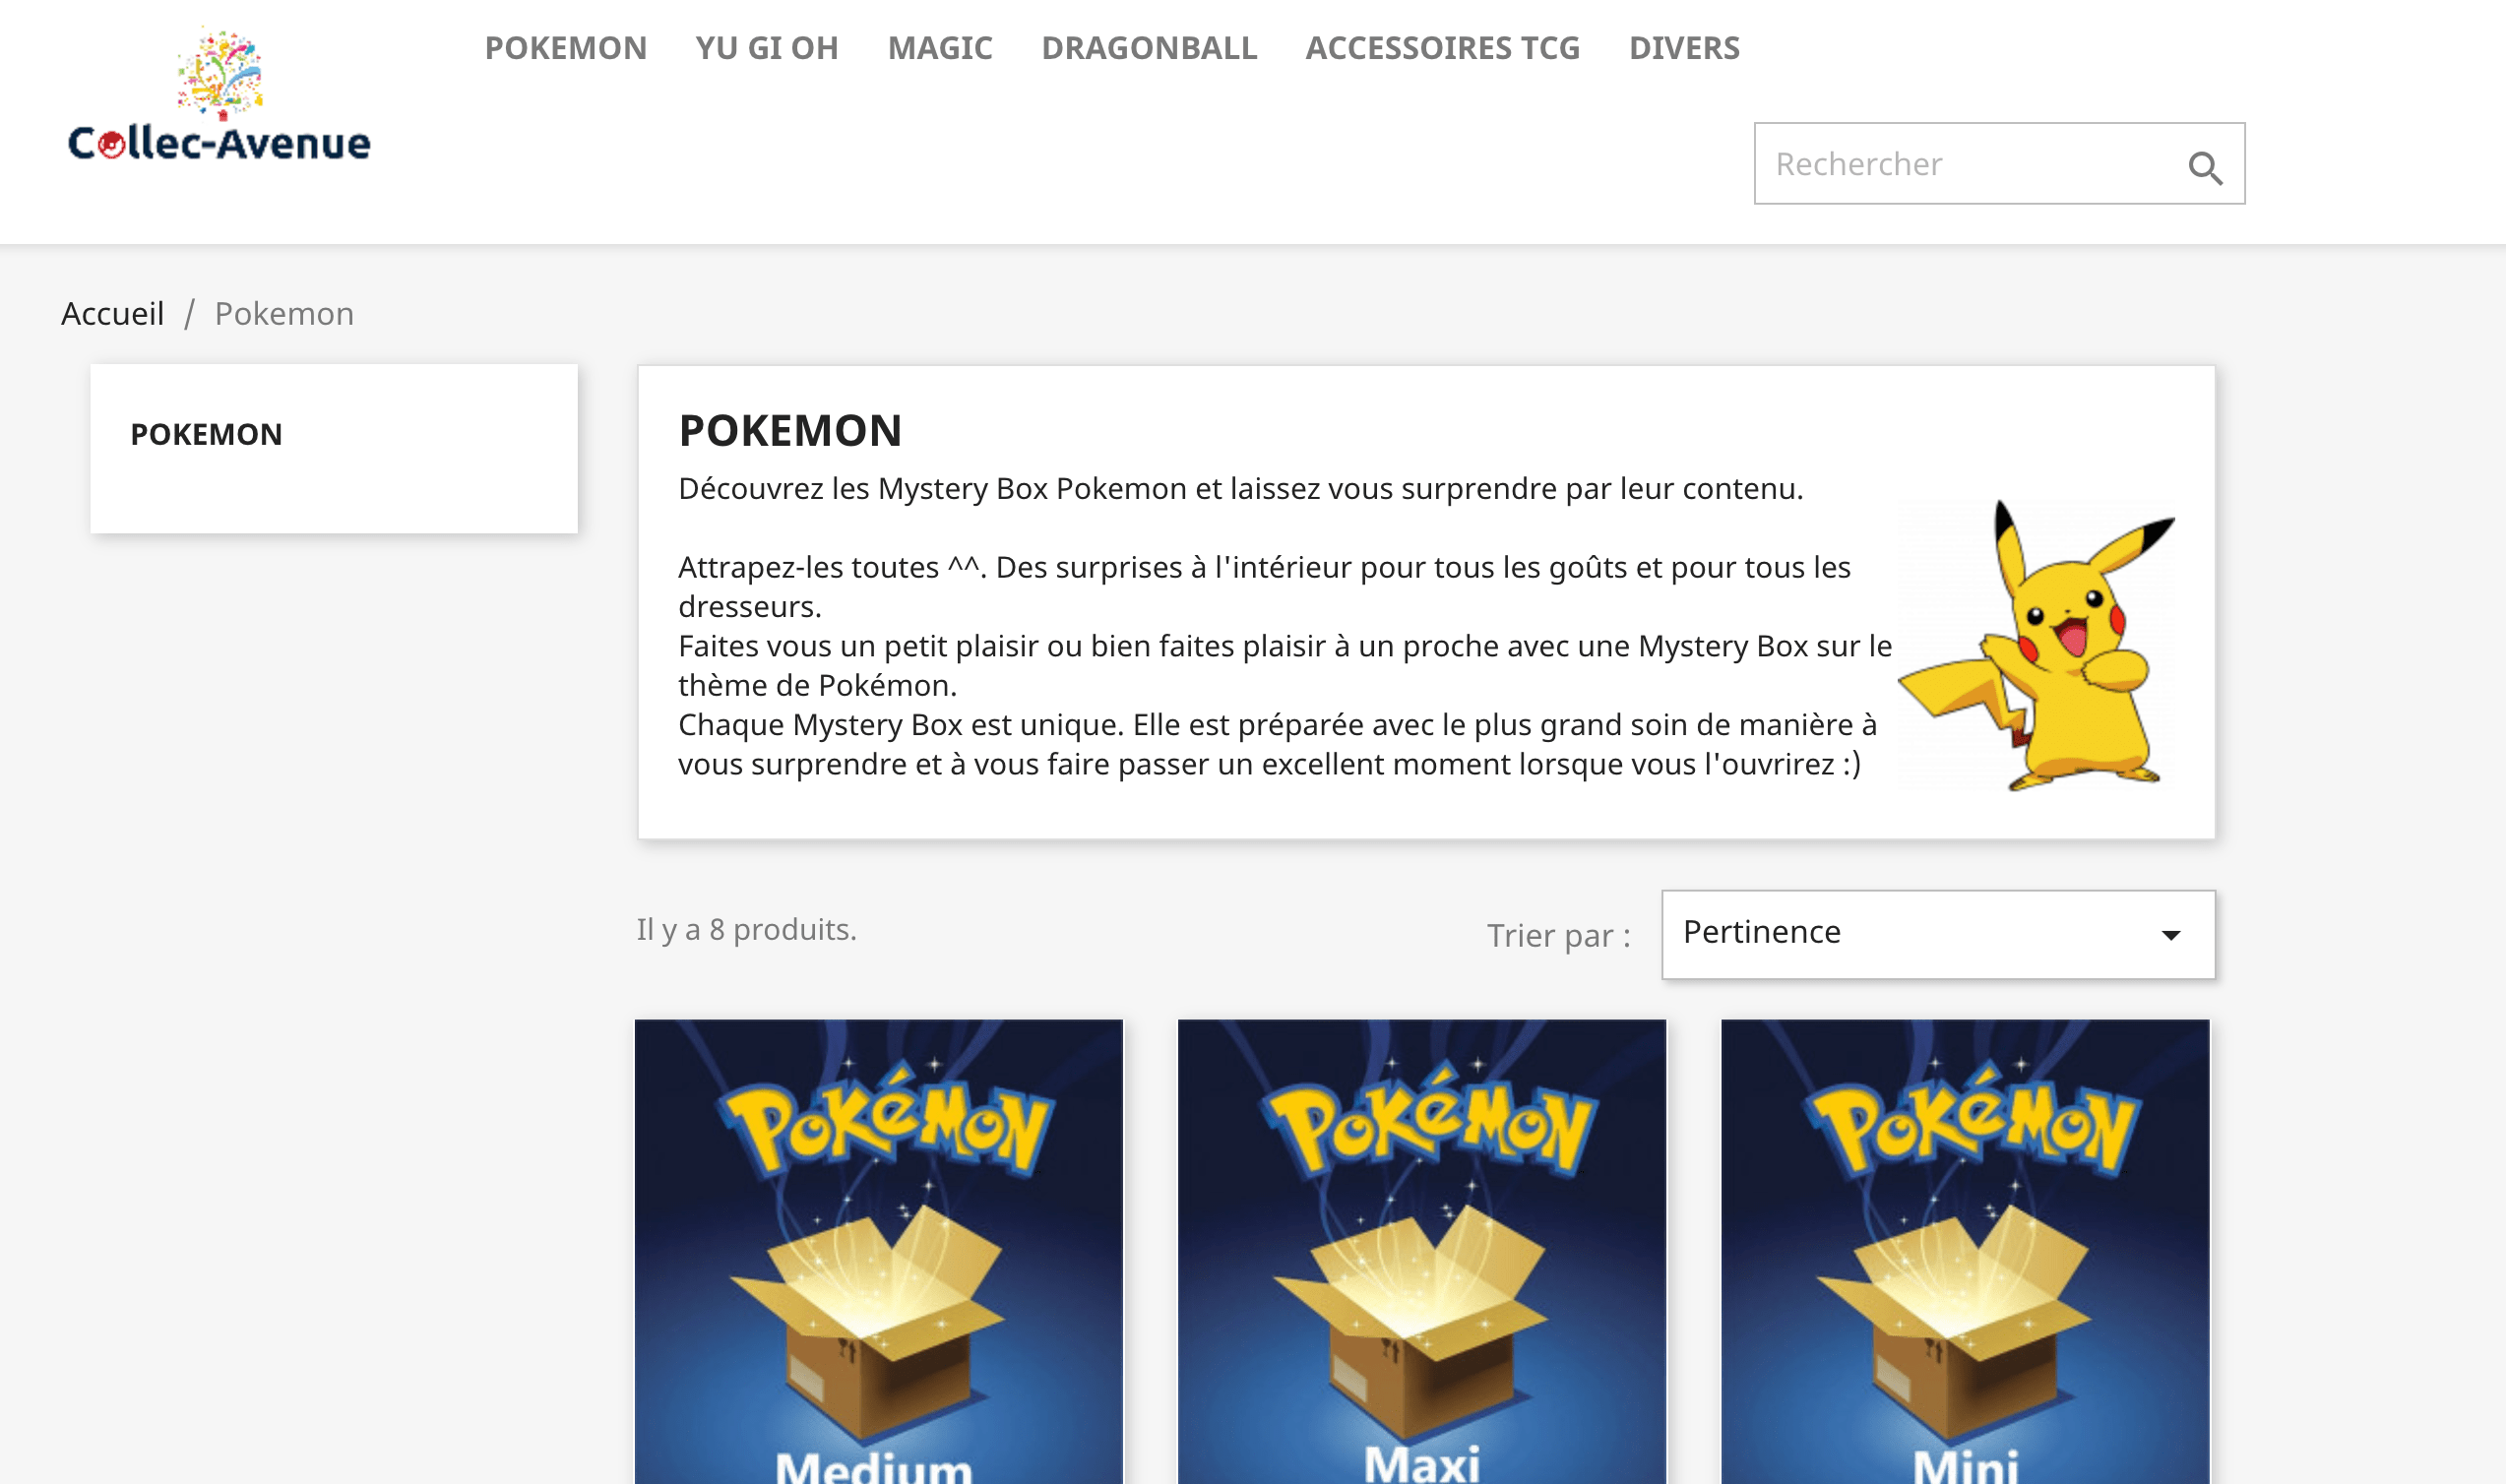This screenshot has width=2506, height=1484.
Task: Open the Pokemon navigation menu item
Action: [565, 48]
